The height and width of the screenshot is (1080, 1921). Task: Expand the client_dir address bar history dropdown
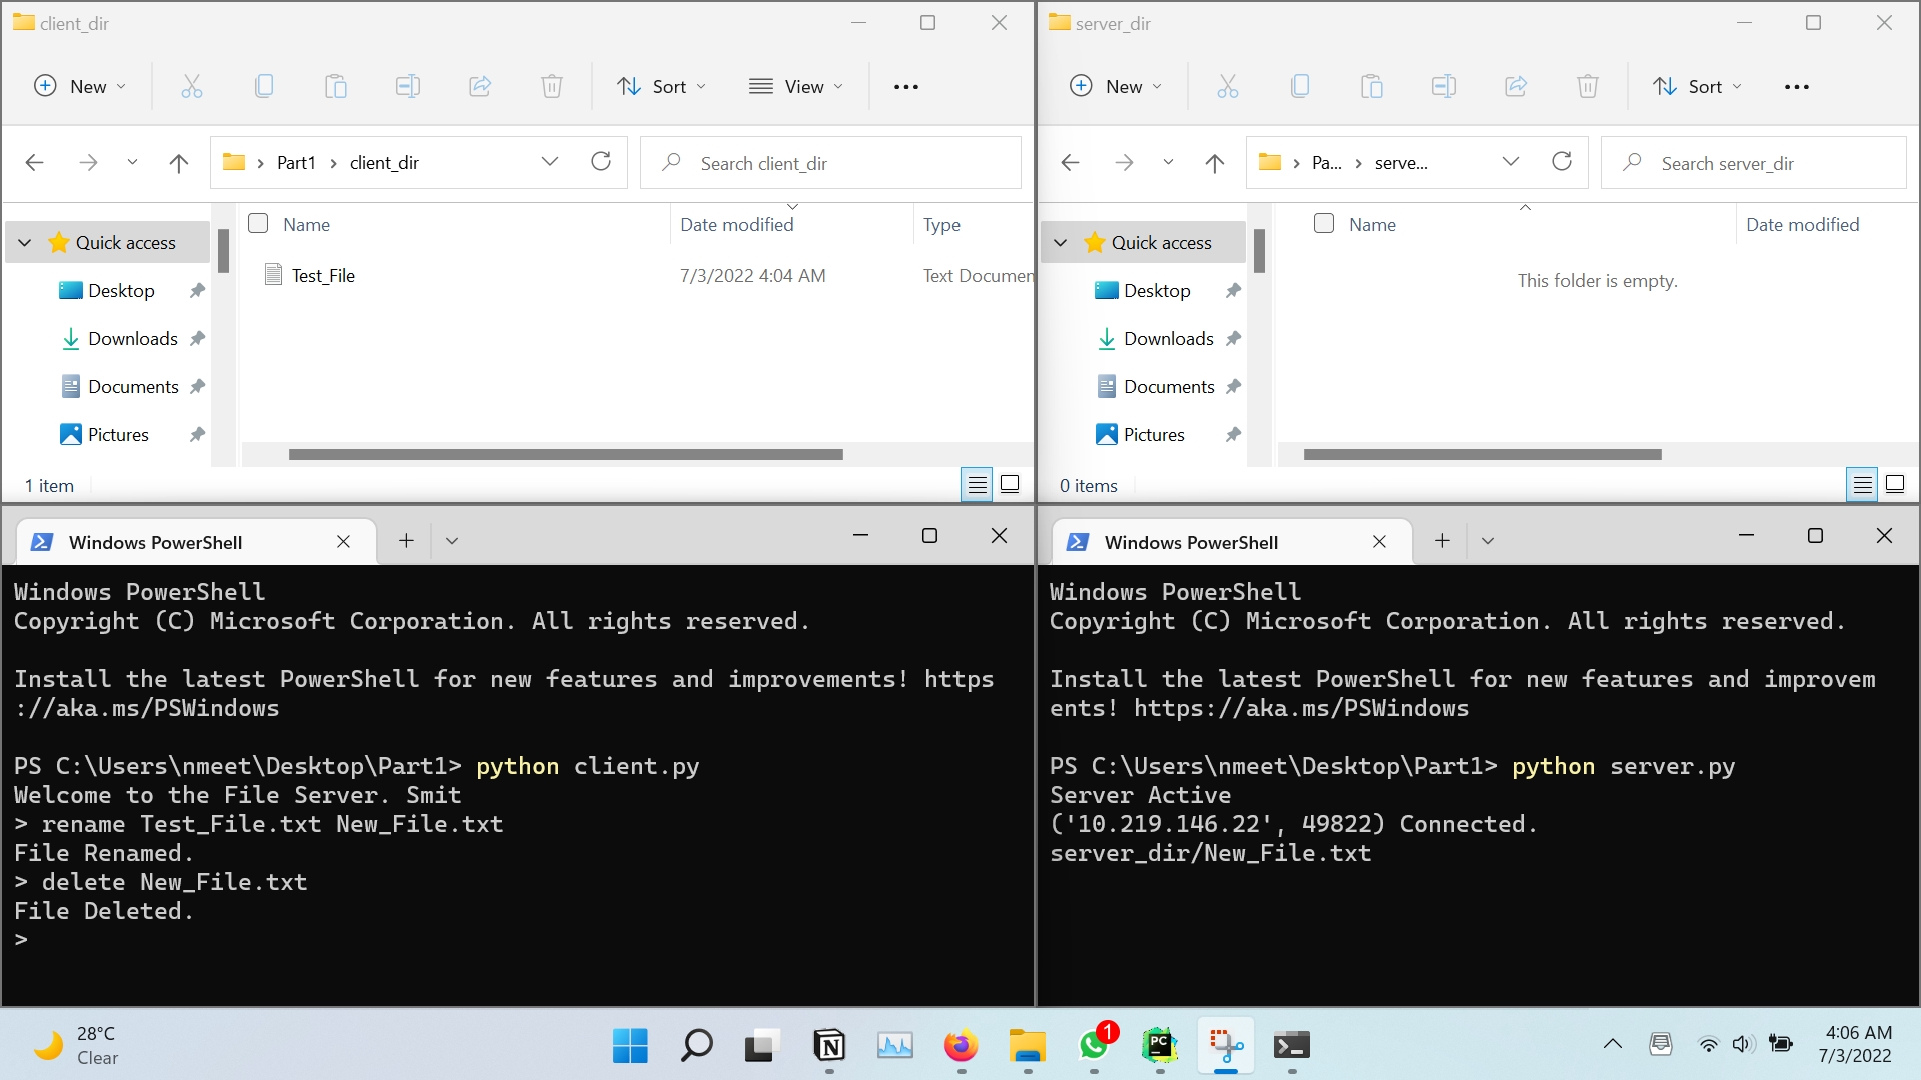549,162
